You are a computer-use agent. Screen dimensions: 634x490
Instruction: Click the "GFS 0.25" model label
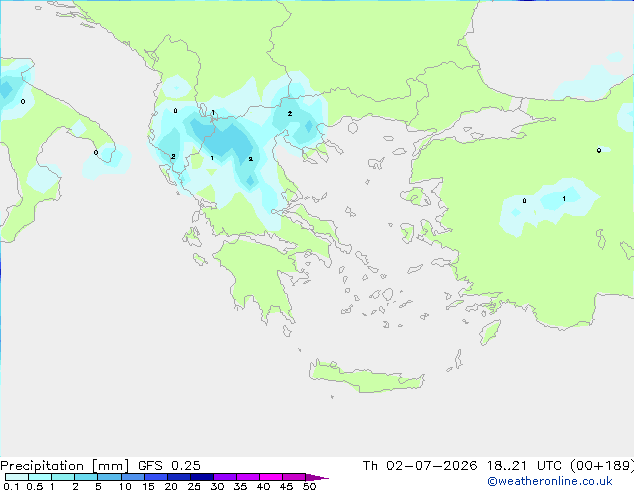pos(169,466)
